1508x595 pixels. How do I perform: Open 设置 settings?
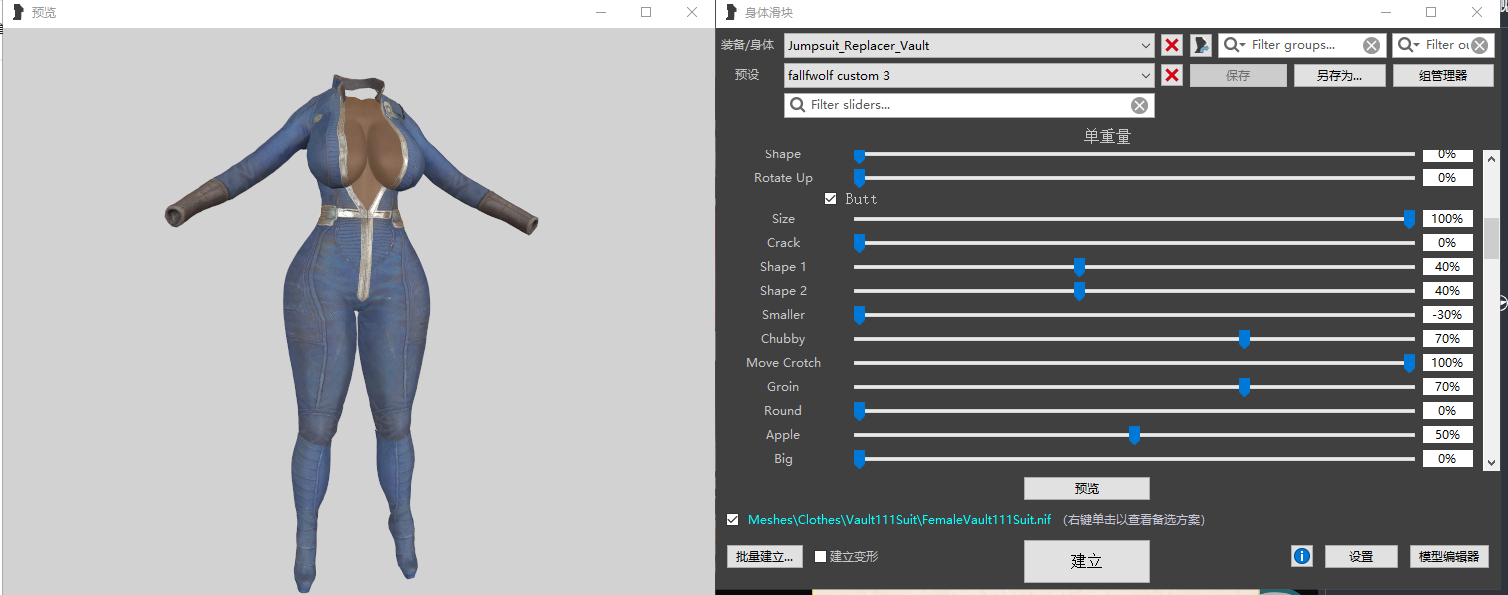[x=1360, y=556]
